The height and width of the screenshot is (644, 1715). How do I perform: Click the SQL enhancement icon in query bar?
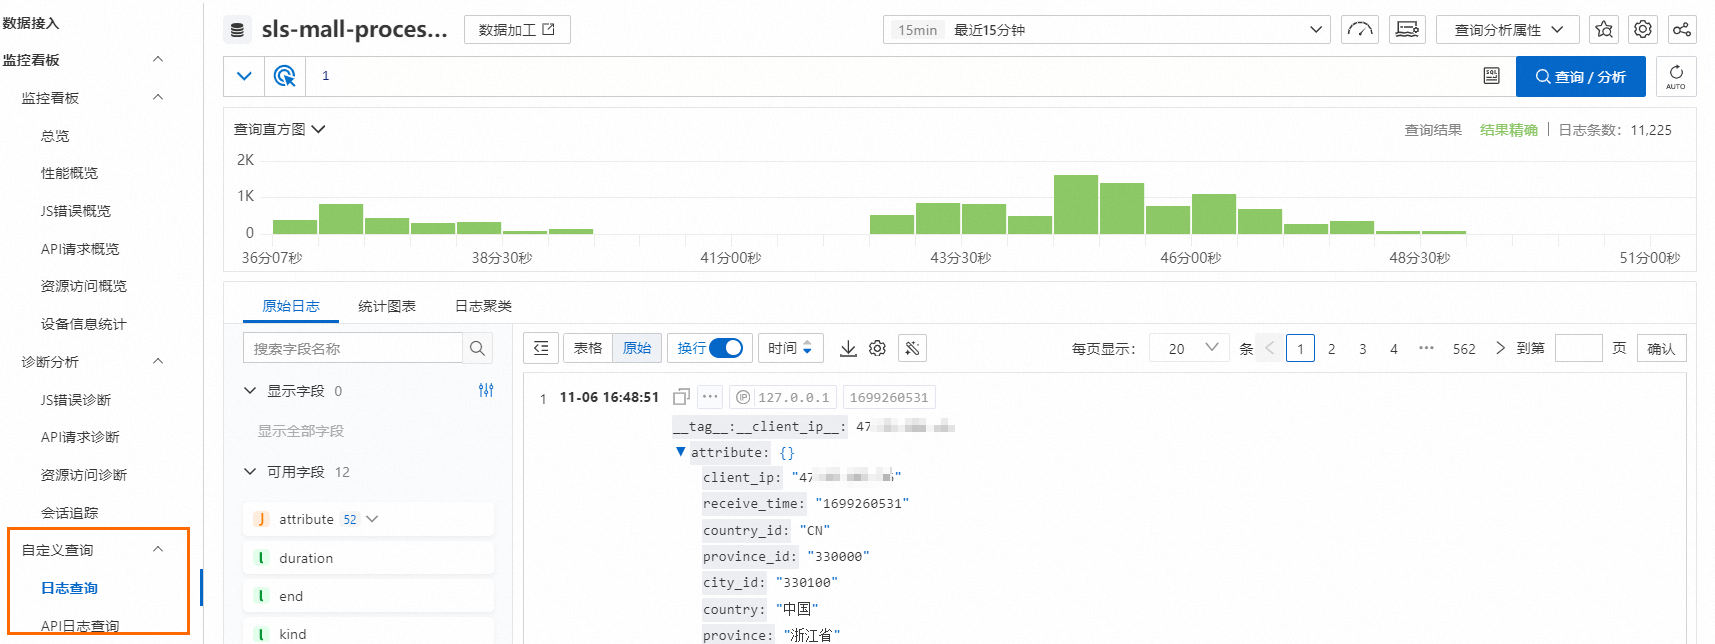click(x=1491, y=76)
